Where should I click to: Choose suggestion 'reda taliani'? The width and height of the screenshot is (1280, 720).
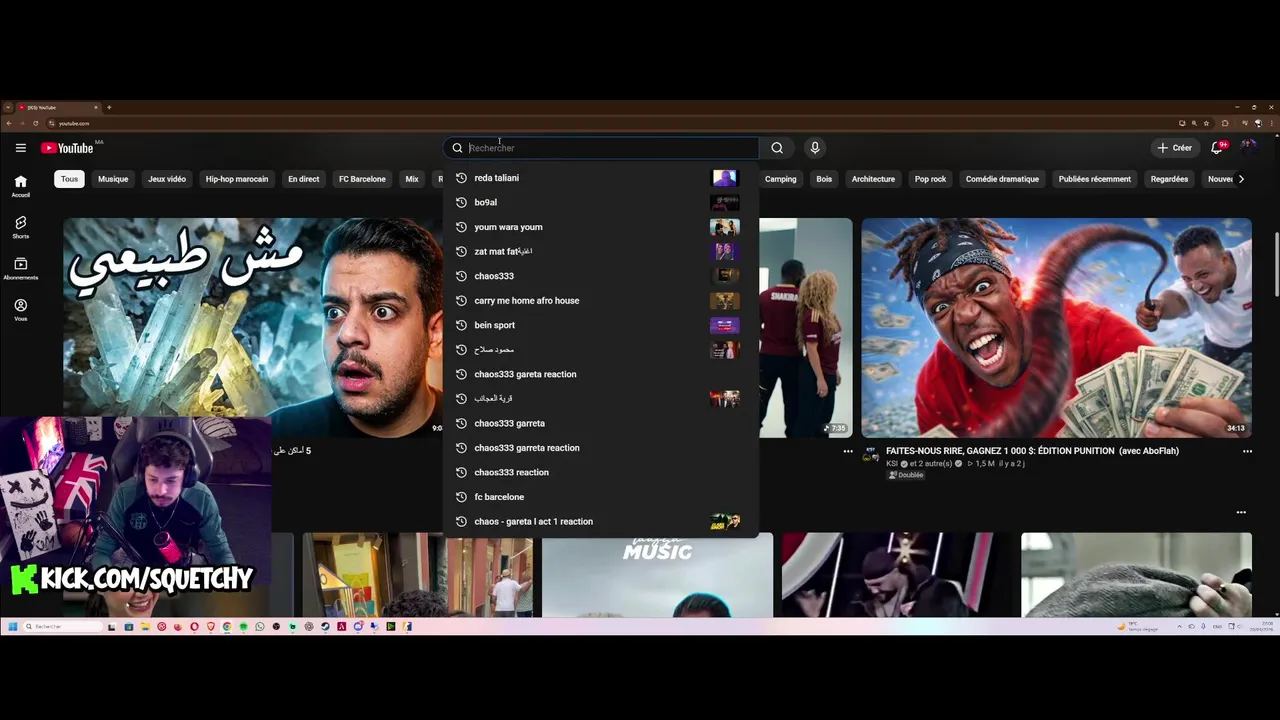(x=601, y=178)
